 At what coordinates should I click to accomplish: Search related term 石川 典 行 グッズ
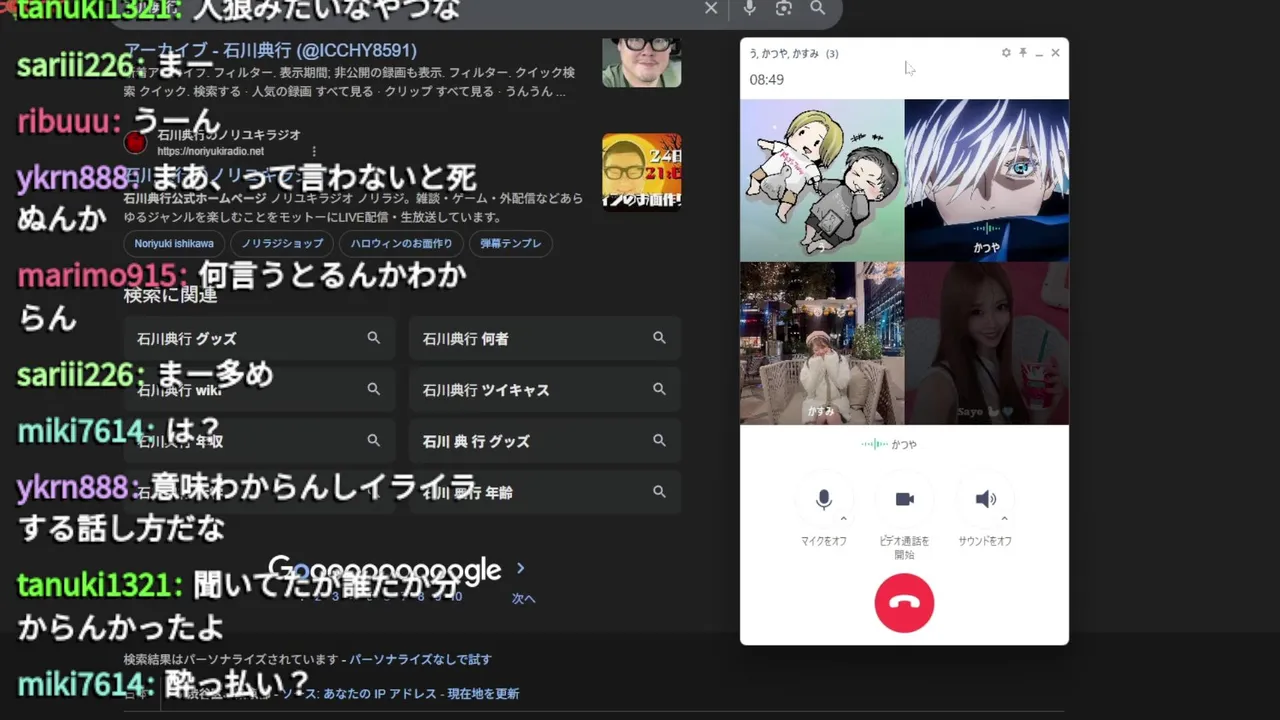[x=545, y=440]
